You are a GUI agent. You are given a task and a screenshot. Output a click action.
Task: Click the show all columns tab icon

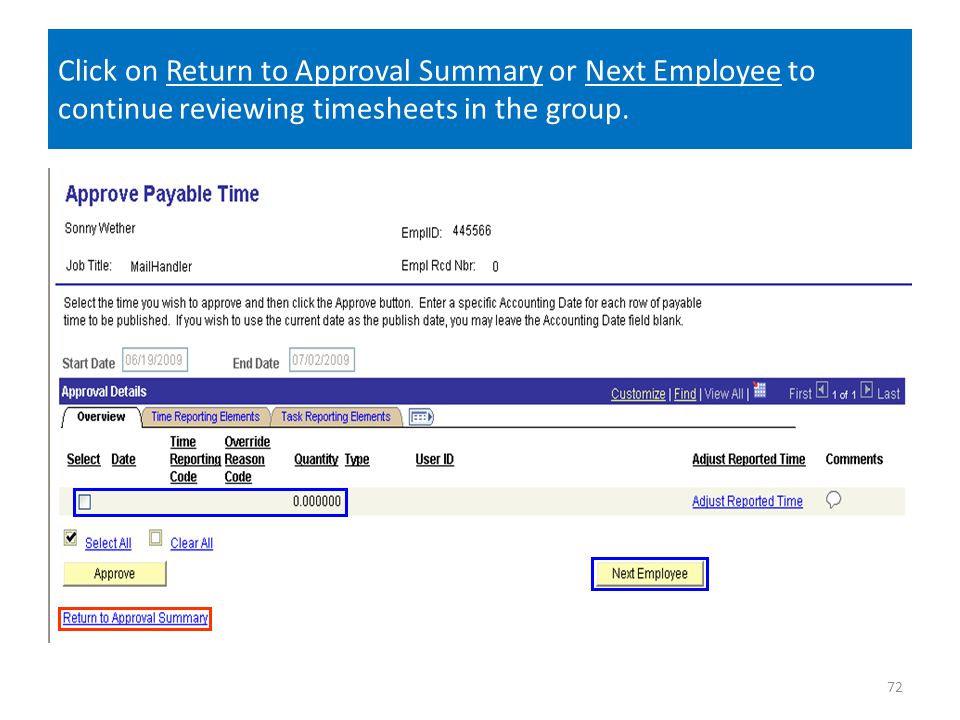[421, 417]
